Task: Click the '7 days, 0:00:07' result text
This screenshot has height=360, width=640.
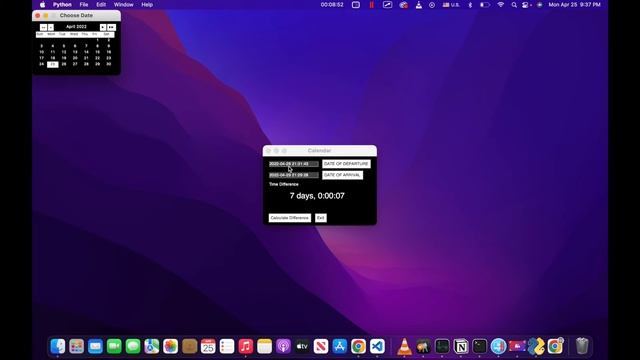Action: click(x=317, y=196)
